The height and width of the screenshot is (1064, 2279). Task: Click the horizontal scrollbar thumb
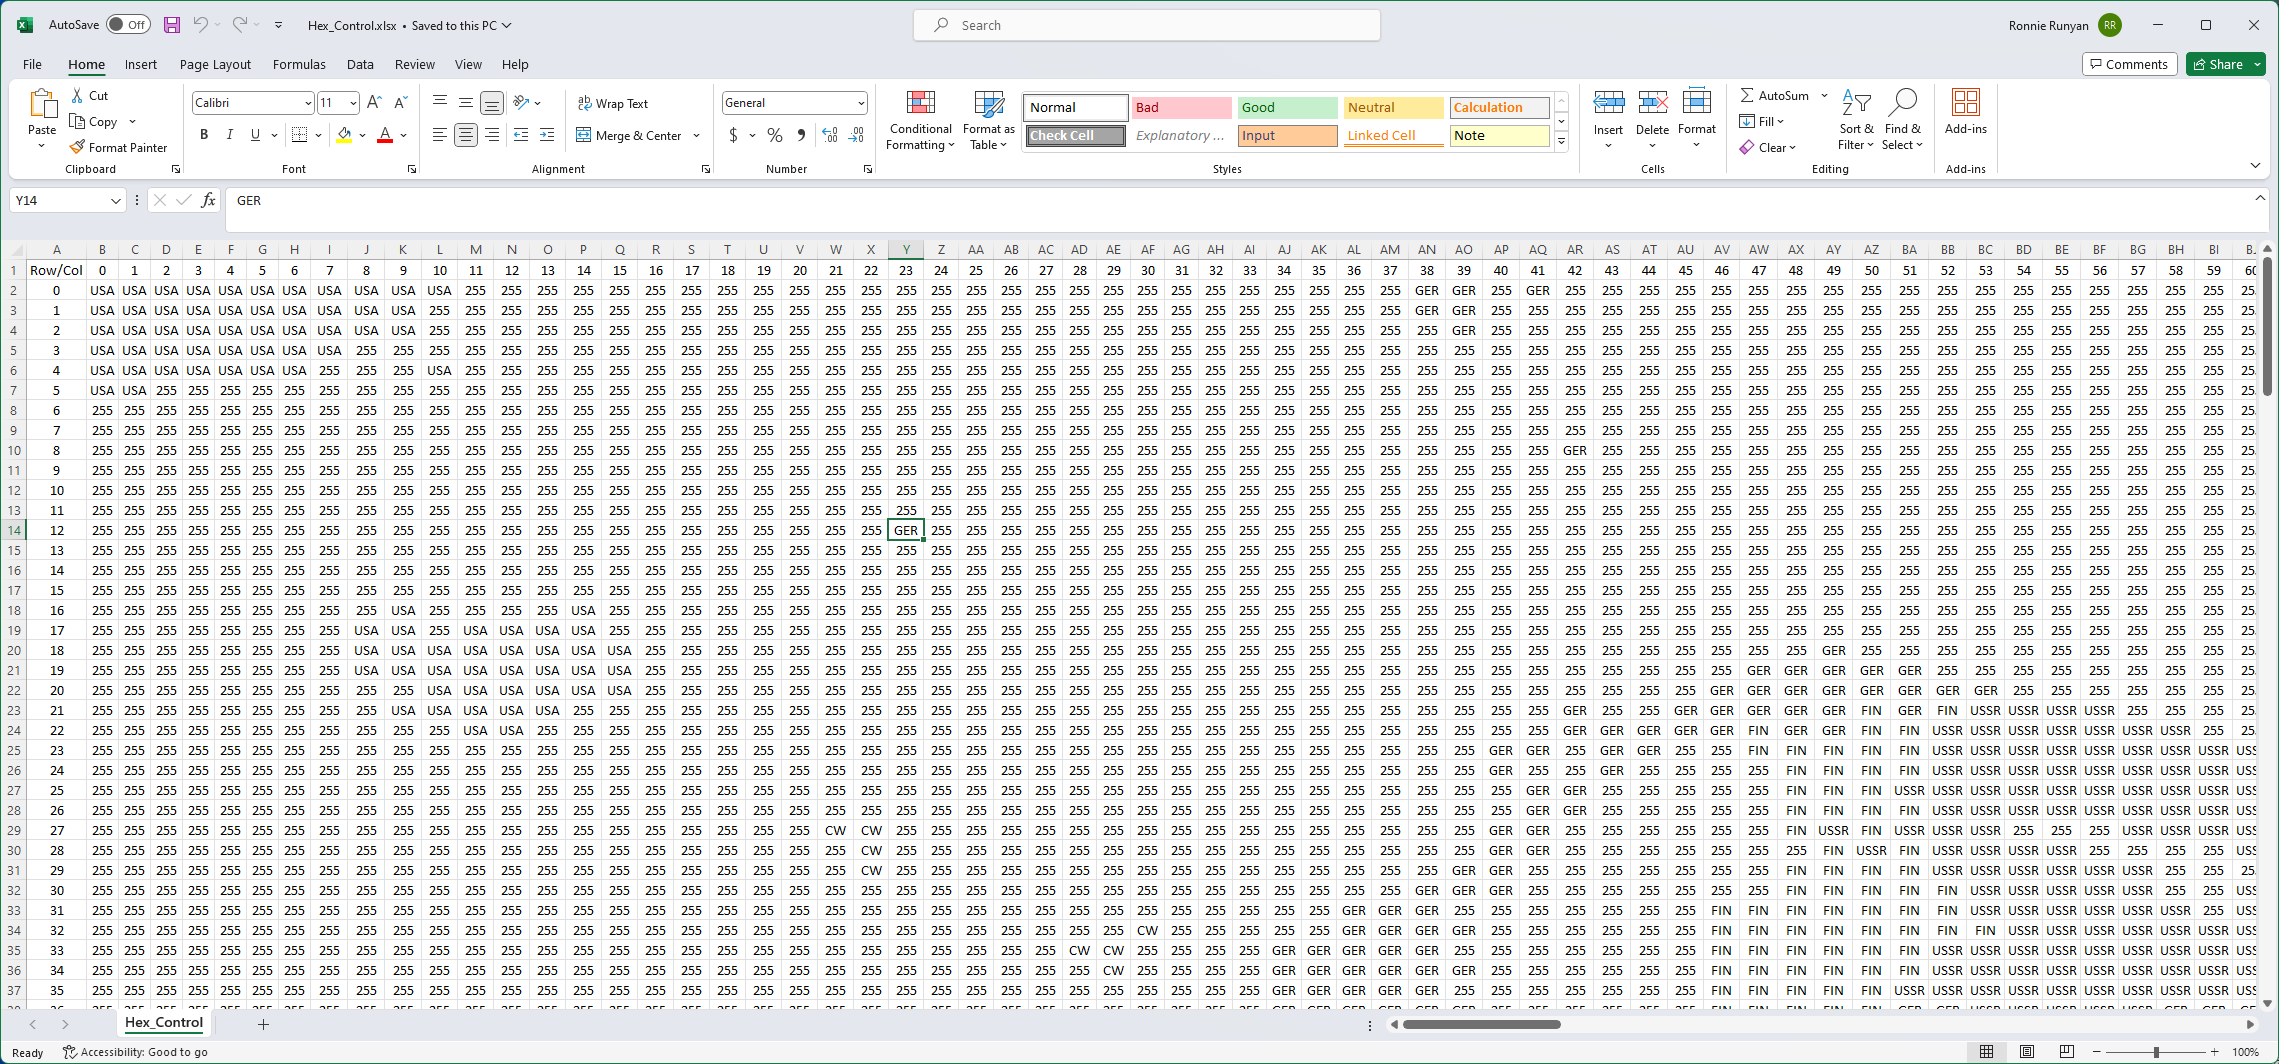[1481, 1024]
